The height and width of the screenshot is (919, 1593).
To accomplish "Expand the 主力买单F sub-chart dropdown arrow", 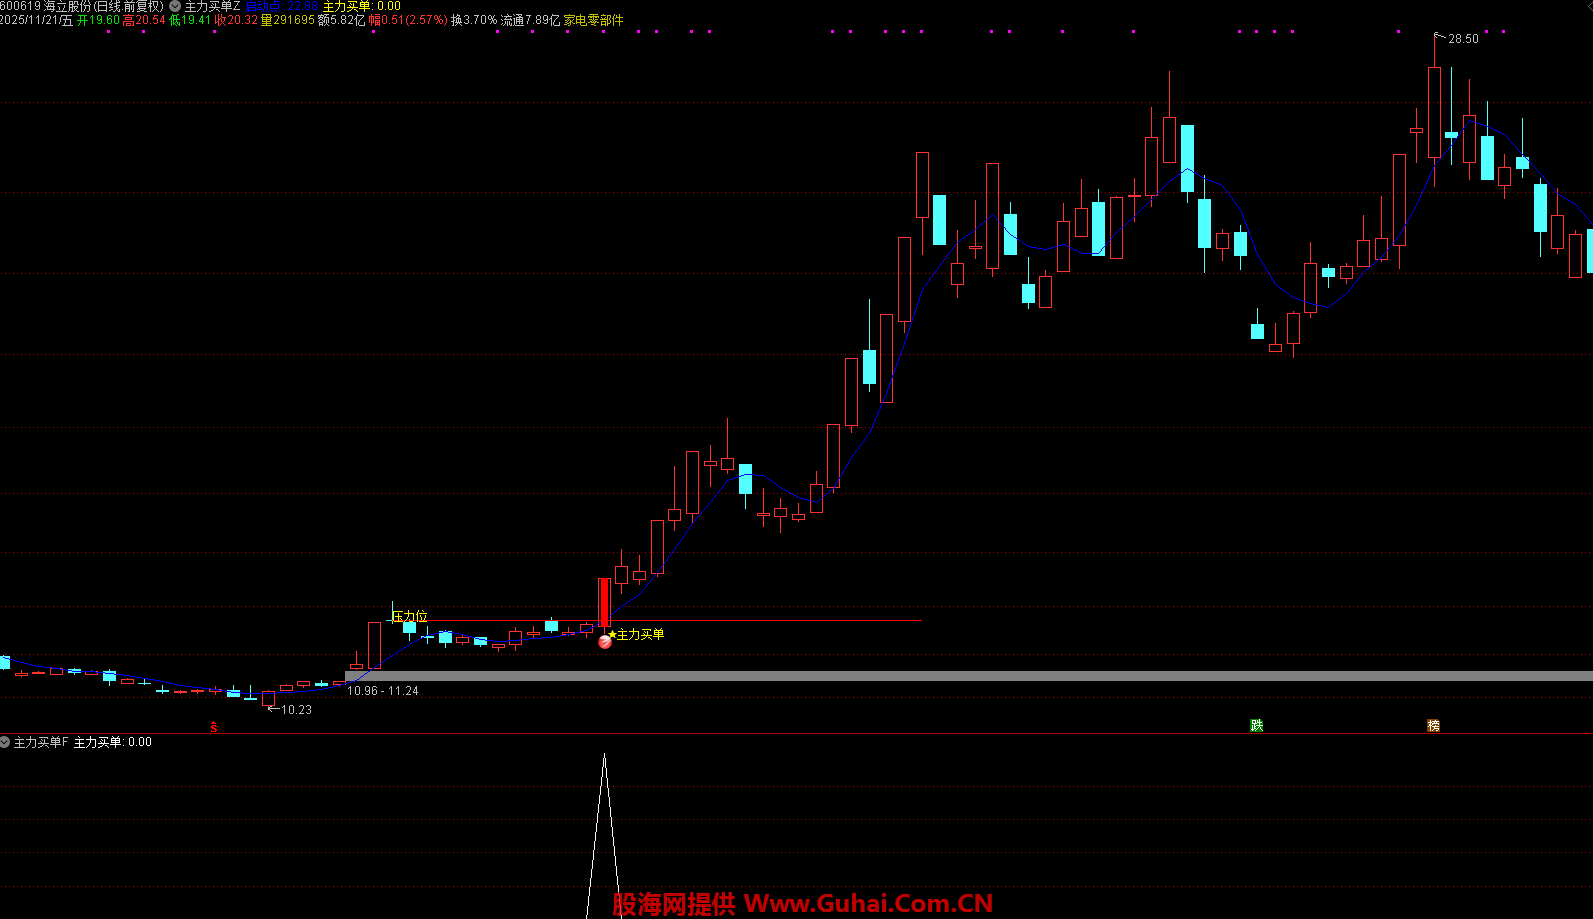I will [x=5, y=742].
